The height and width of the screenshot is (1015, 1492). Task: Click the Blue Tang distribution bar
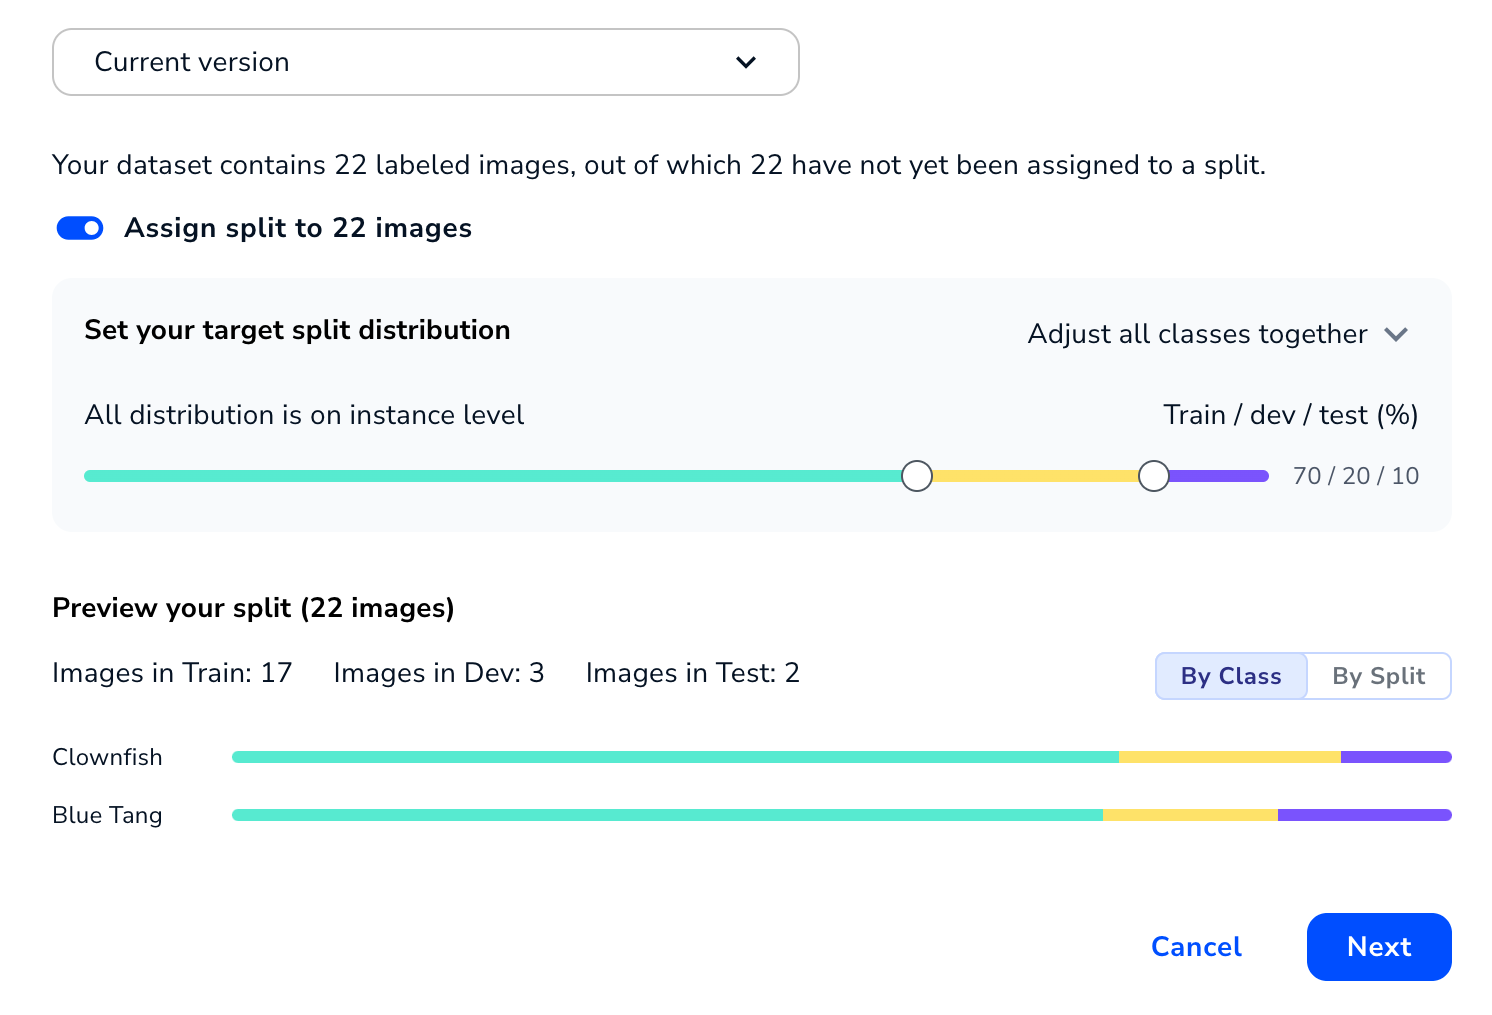(700, 815)
